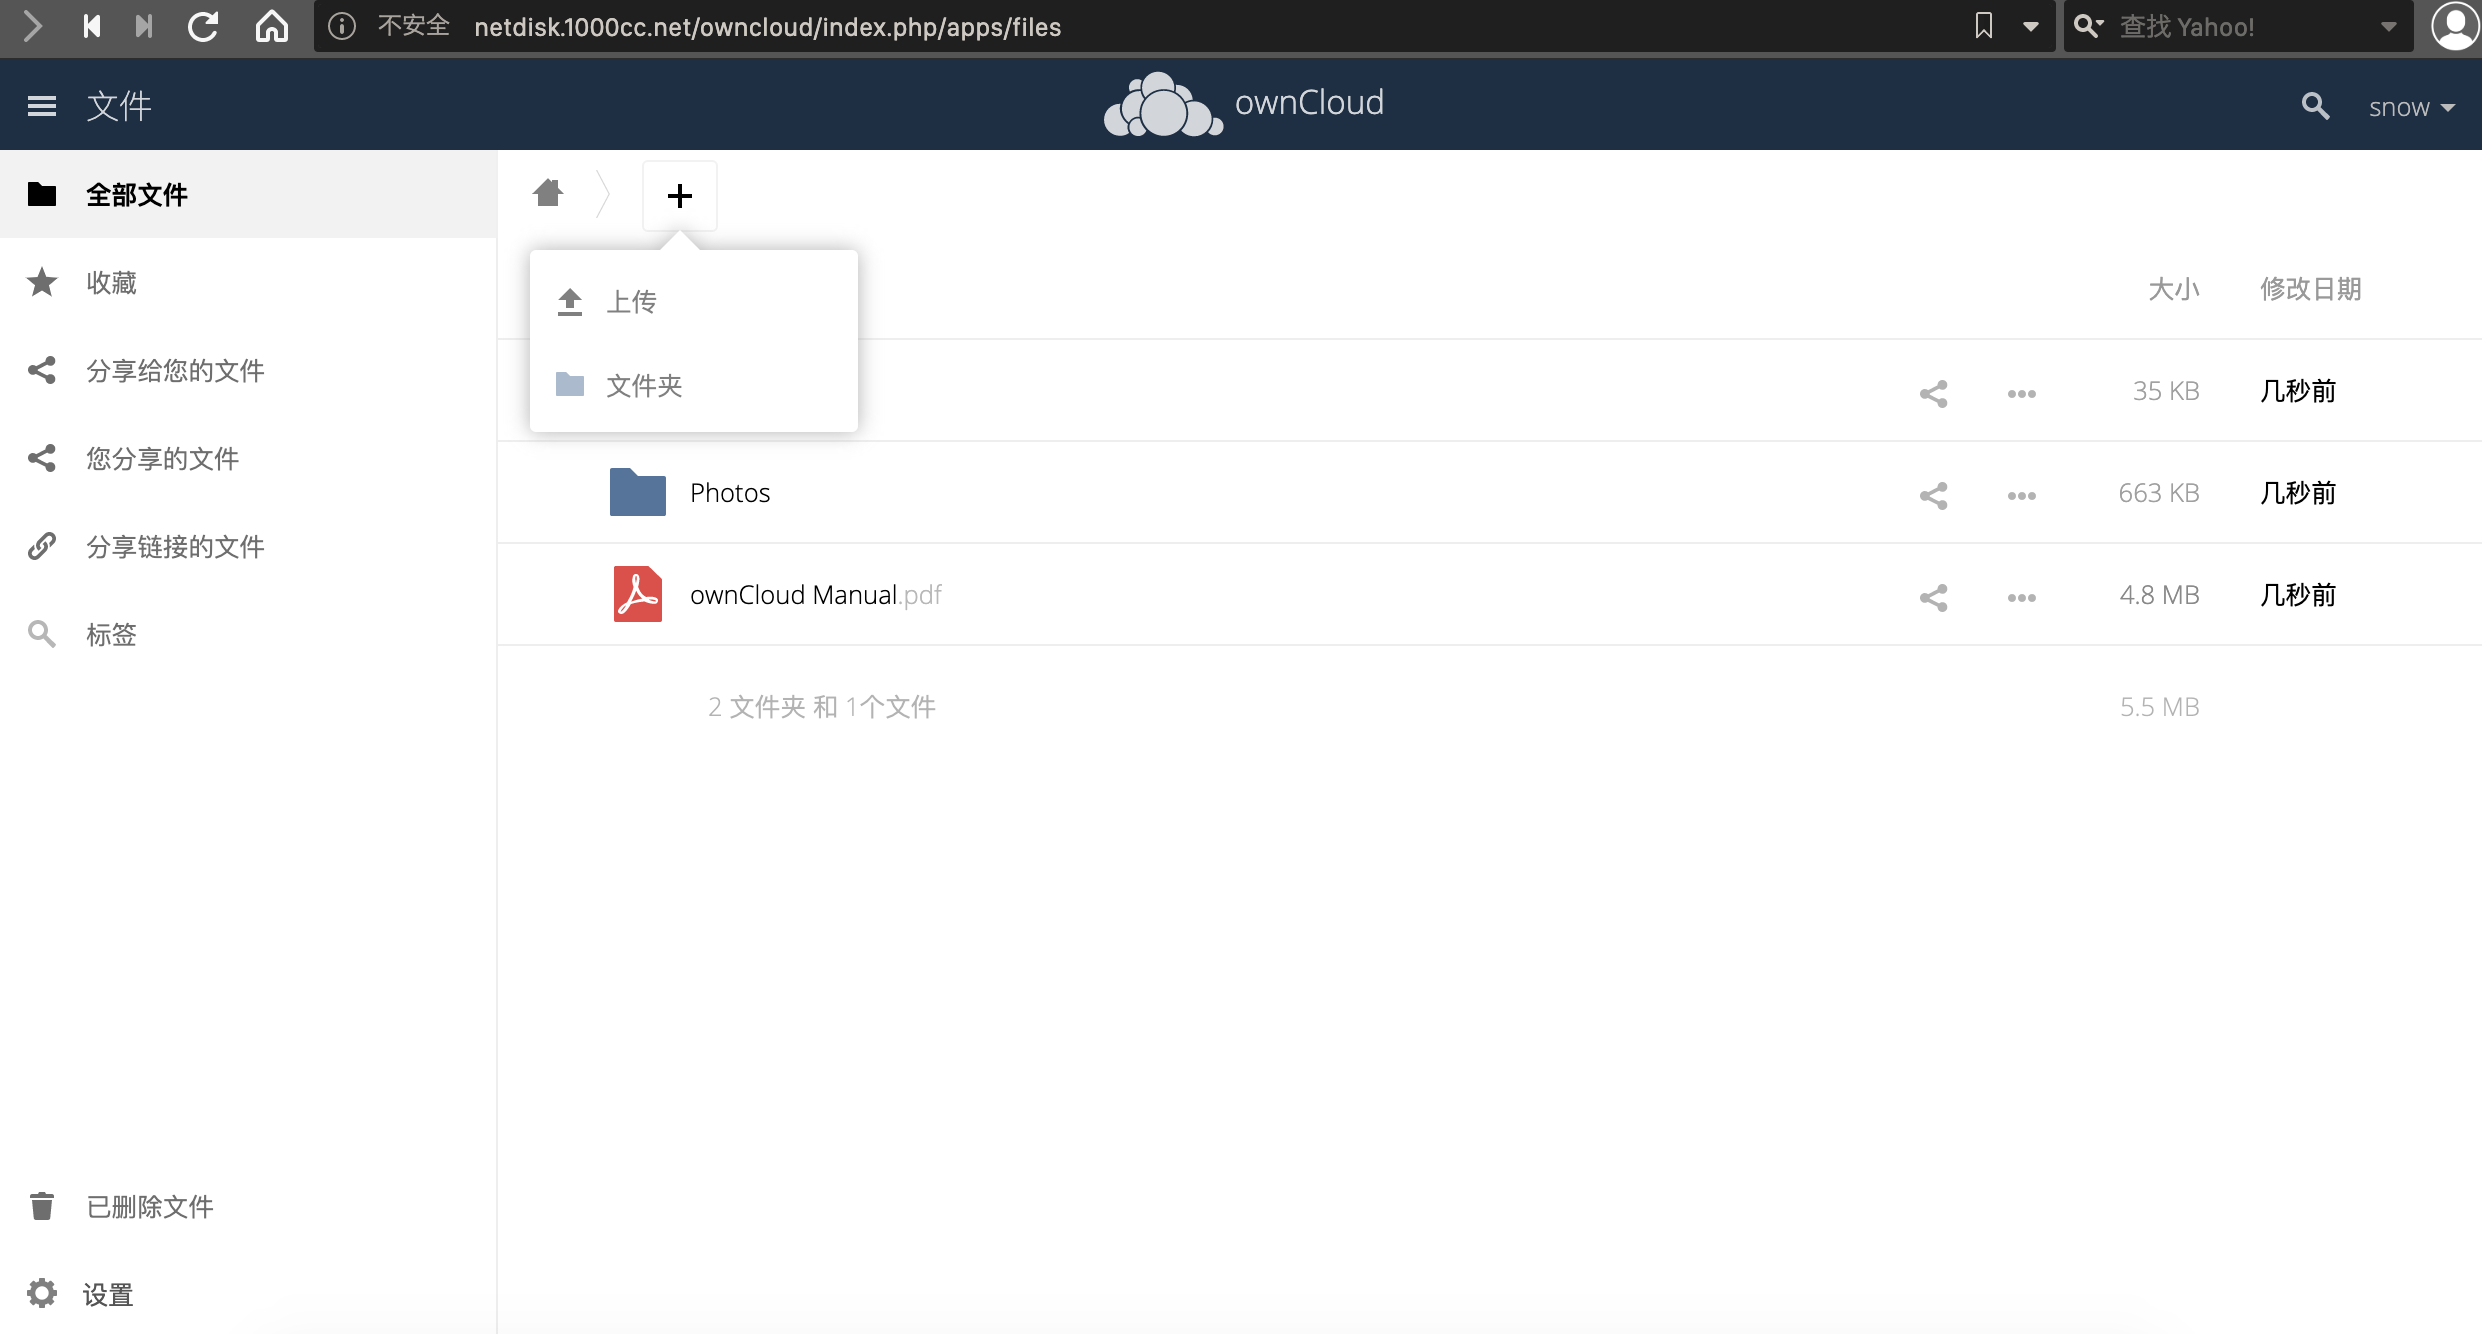Viewport: 2482px width, 1334px height.
Task: Click the browser fast-forward button
Action: 144,27
